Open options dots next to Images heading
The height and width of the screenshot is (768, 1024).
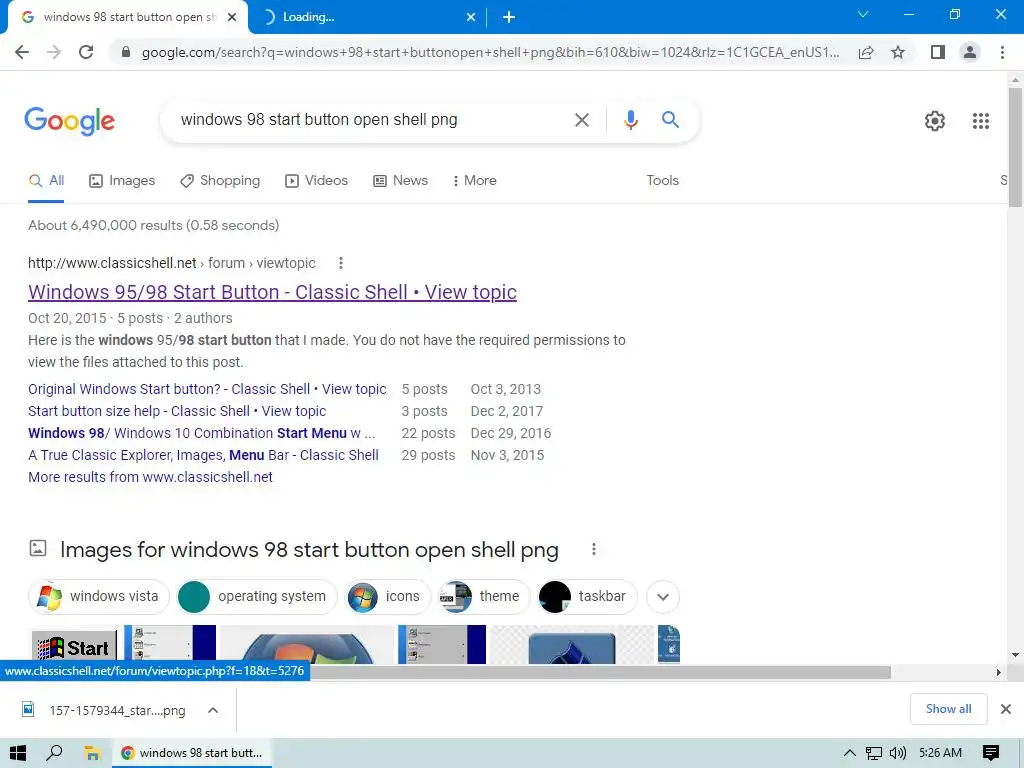594,549
